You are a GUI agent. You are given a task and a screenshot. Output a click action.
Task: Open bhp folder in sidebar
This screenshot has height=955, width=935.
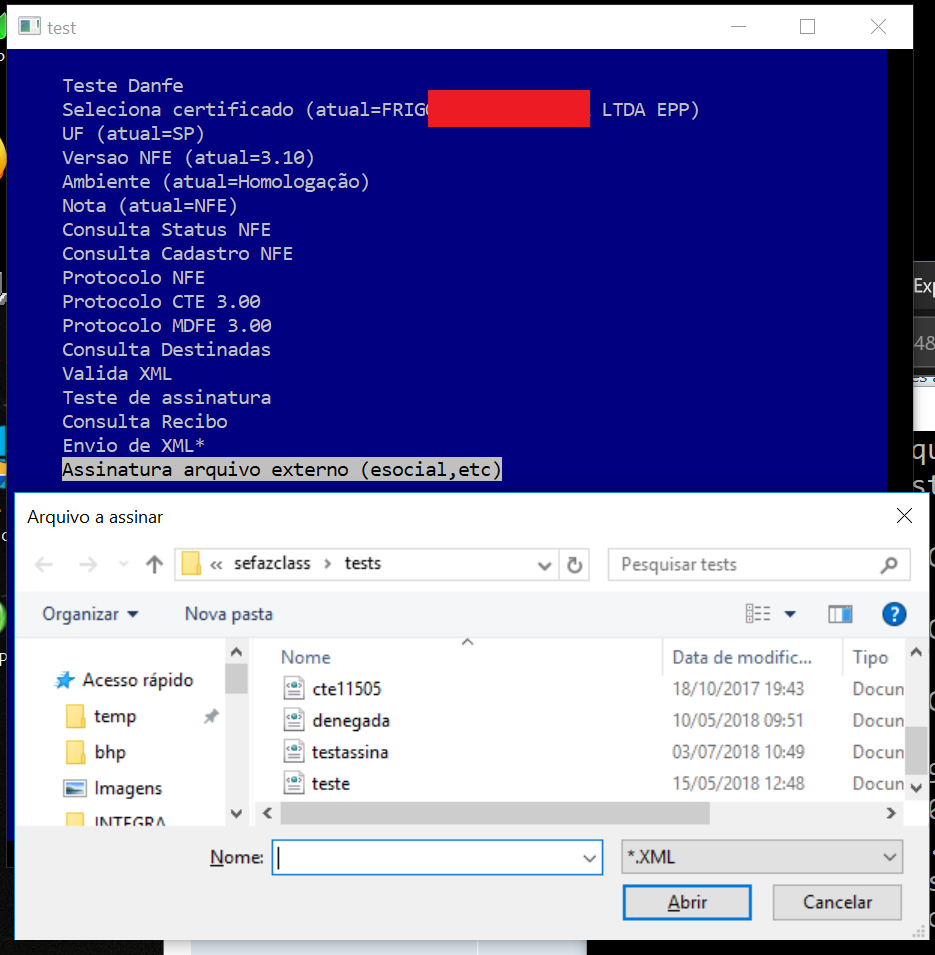point(110,752)
